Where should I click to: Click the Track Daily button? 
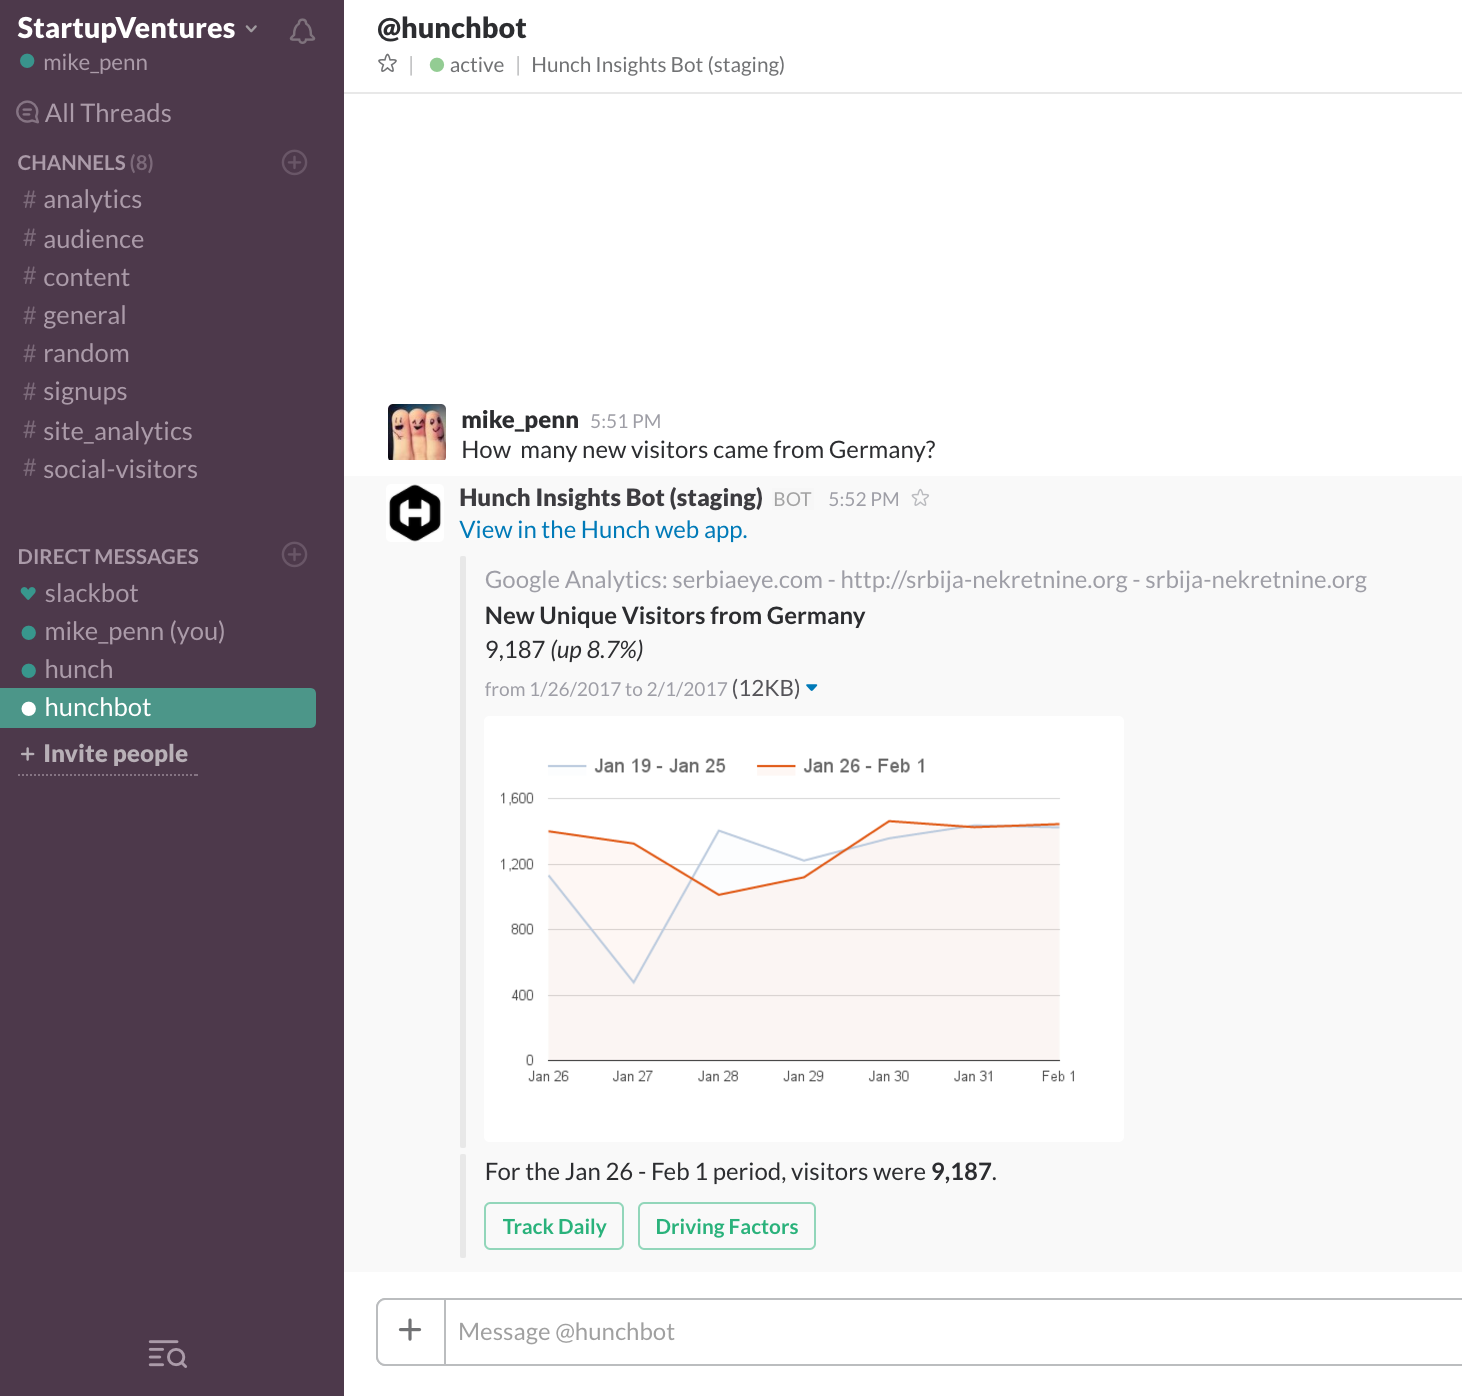(x=554, y=1226)
